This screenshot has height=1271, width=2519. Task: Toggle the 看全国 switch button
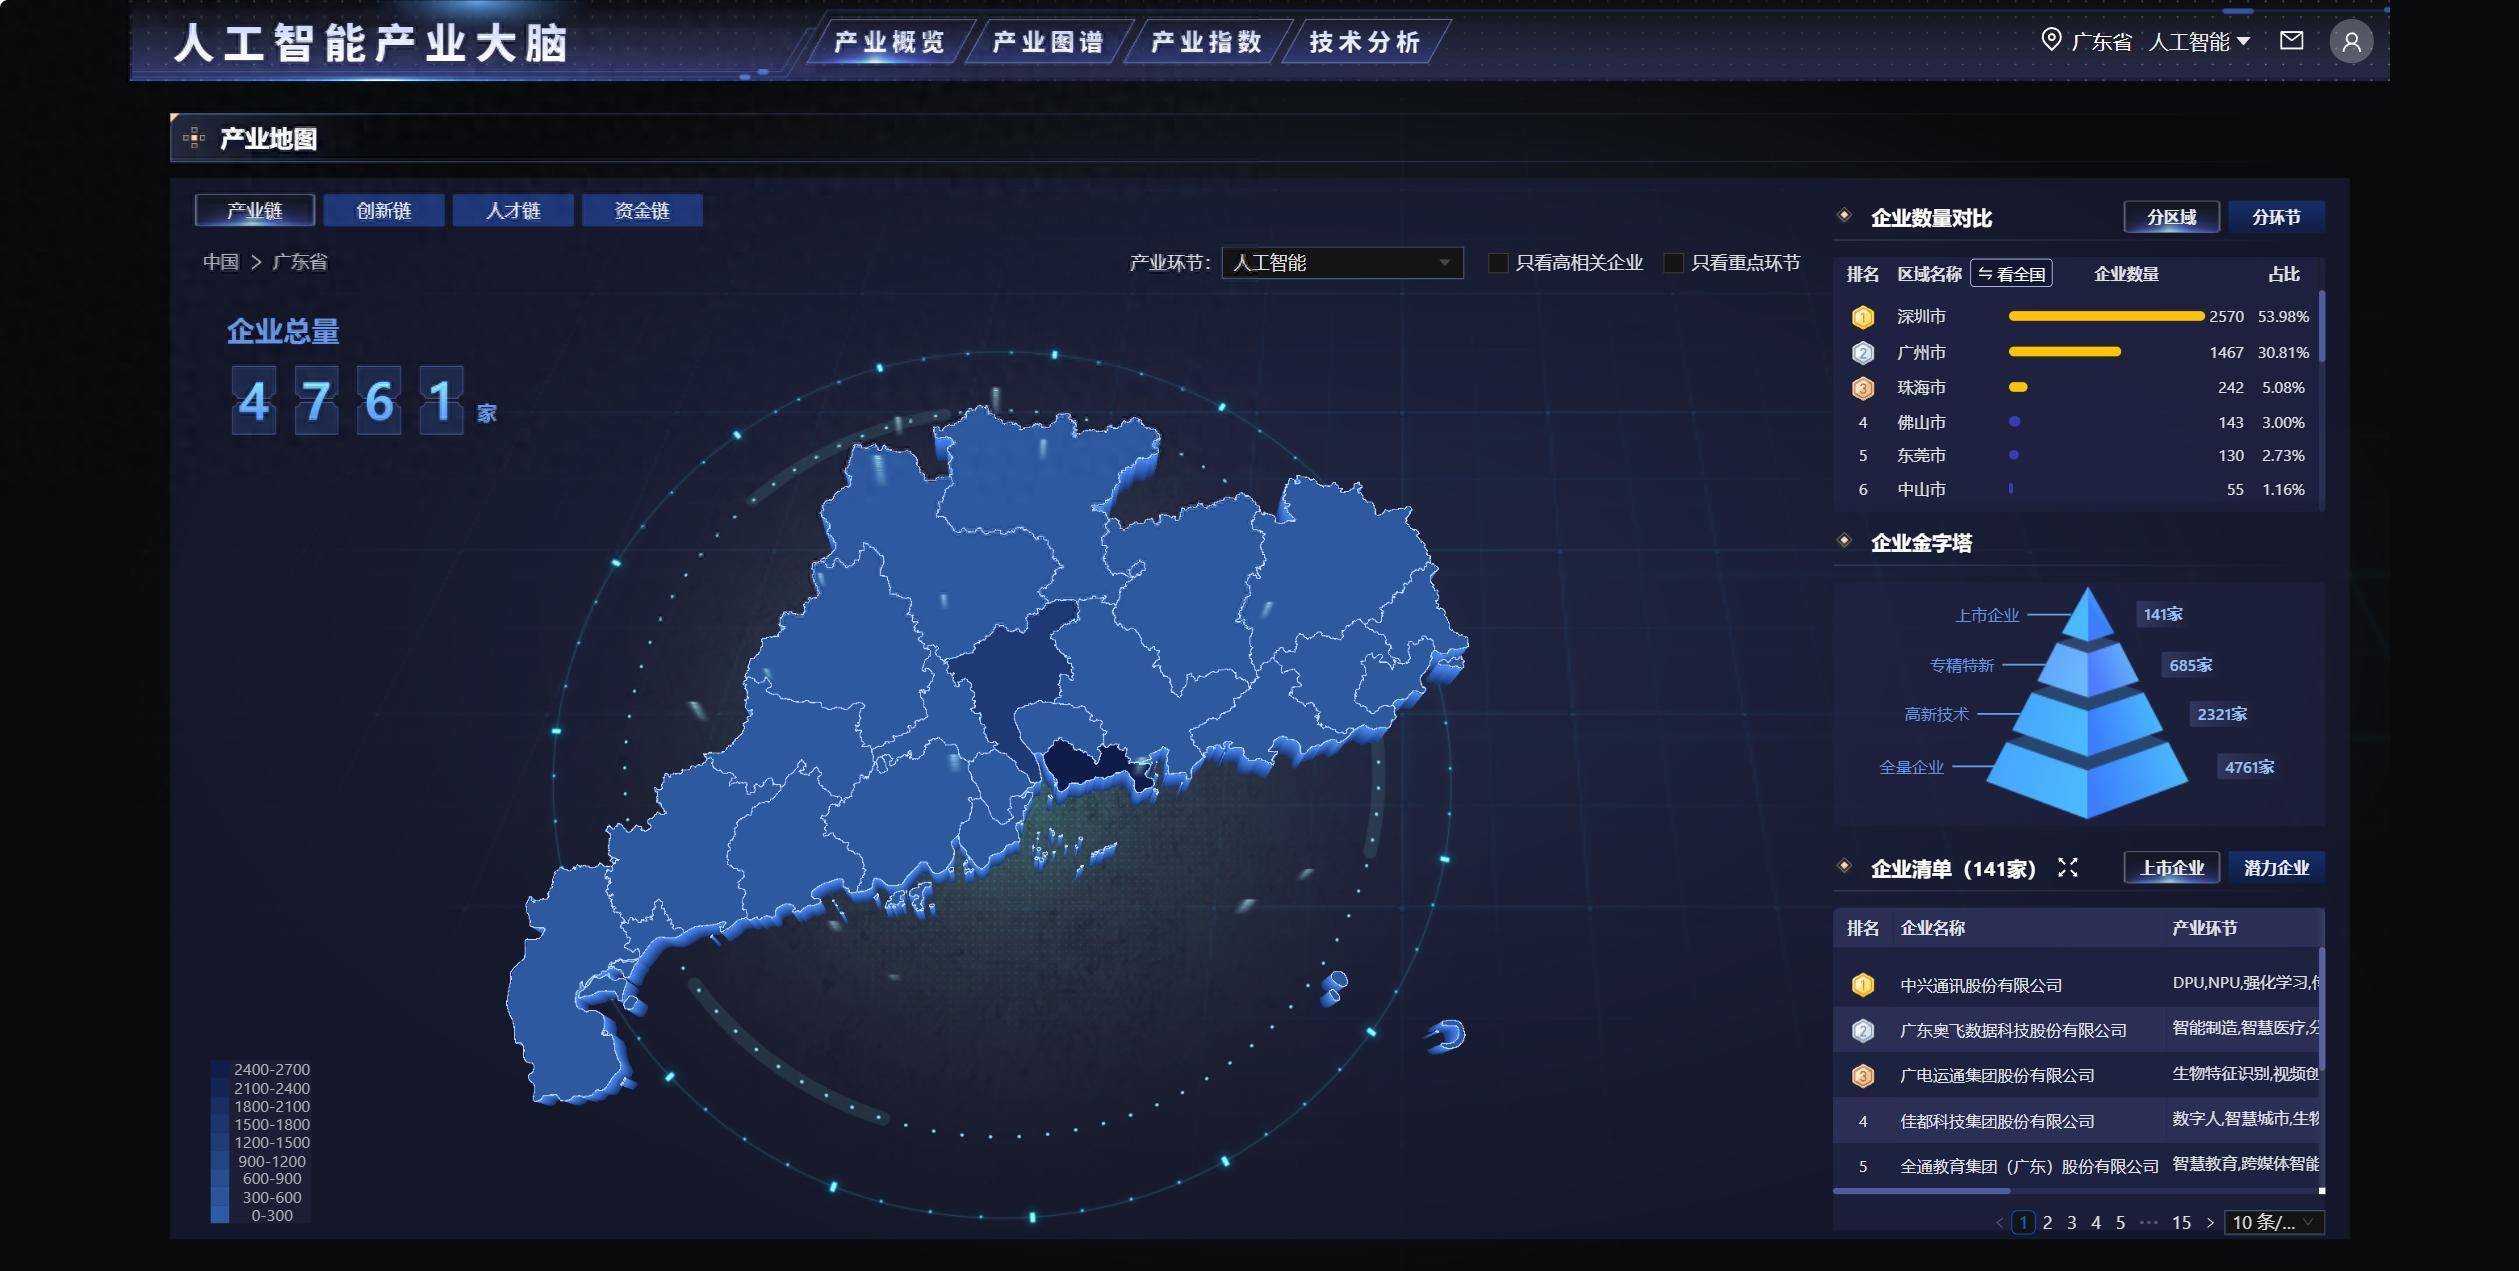point(2011,274)
